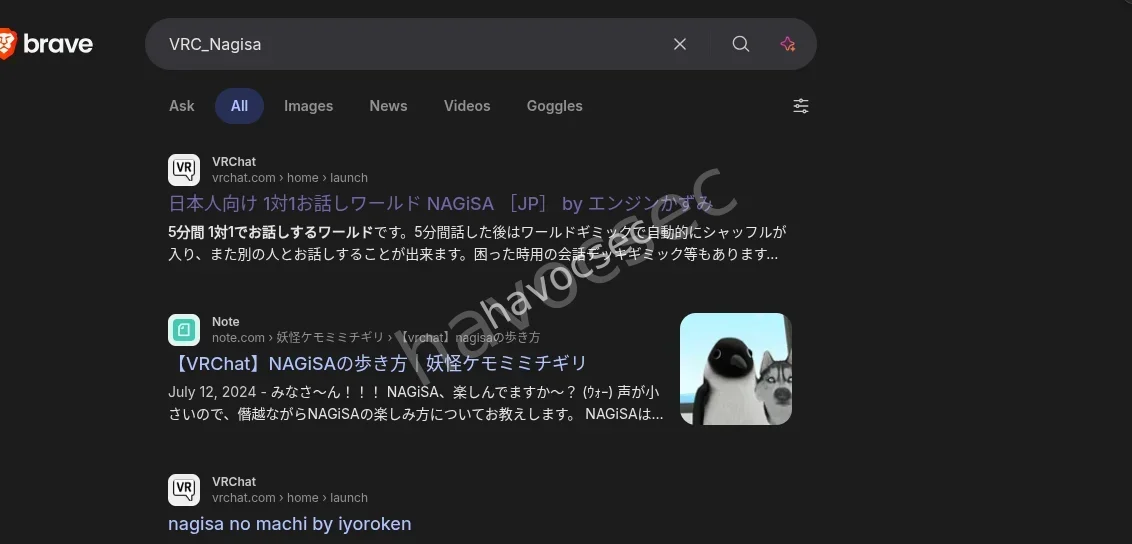
Task: Click the Note site favicon icon
Action: tap(184, 330)
